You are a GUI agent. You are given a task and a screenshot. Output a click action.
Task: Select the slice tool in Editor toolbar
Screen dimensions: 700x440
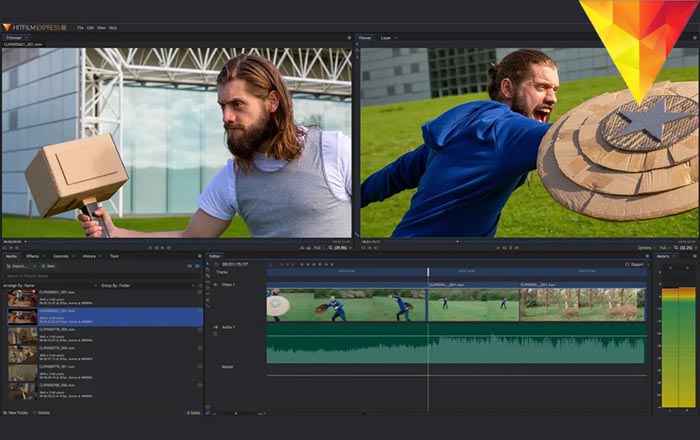point(208,276)
